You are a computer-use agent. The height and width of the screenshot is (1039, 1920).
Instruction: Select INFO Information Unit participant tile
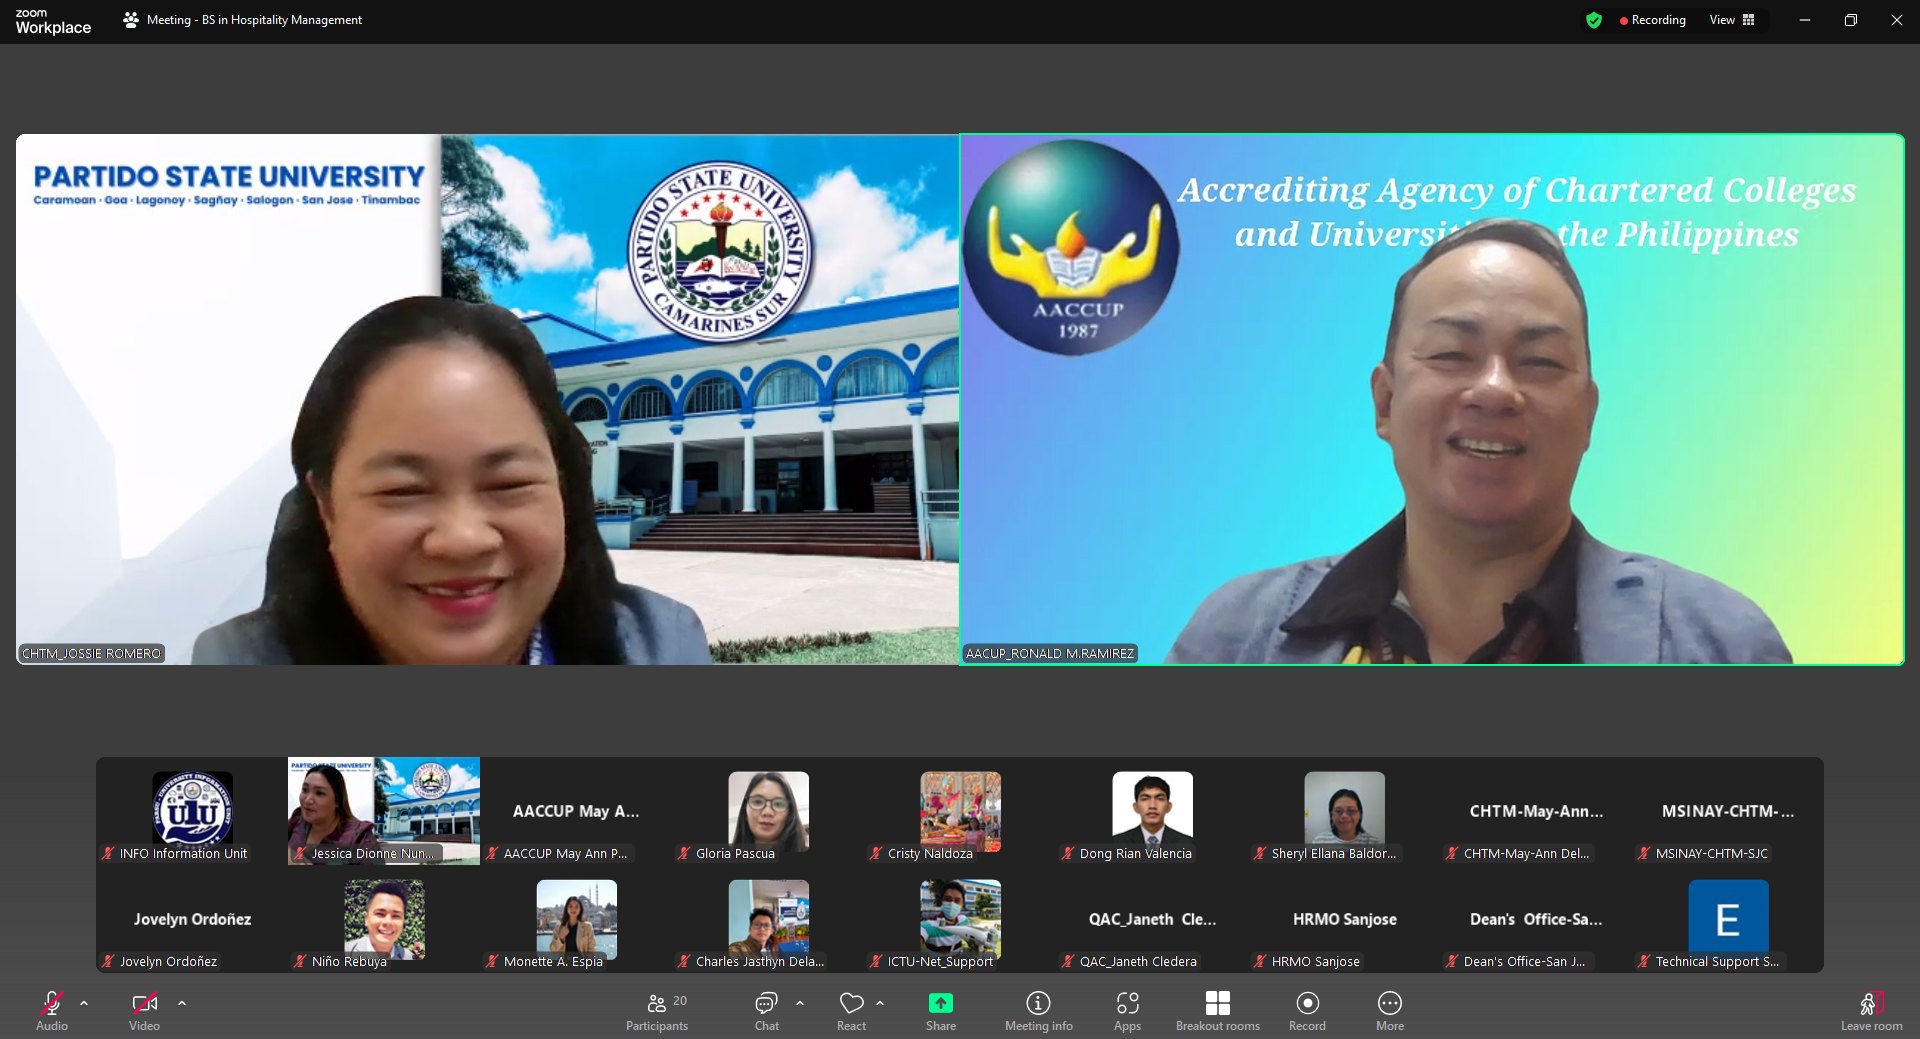(x=192, y=811)
